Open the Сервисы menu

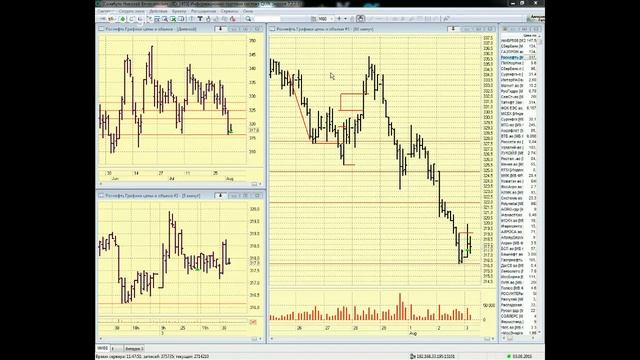click(x=229, y=11)
